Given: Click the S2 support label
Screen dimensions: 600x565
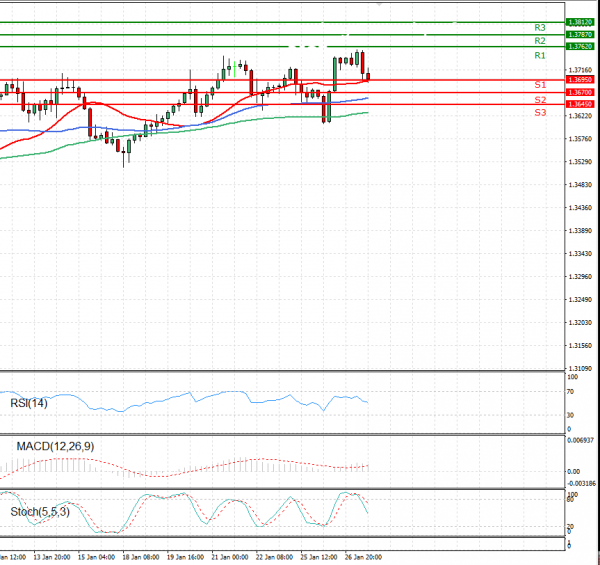Looking at the screenshot, I should click(540, 100).
